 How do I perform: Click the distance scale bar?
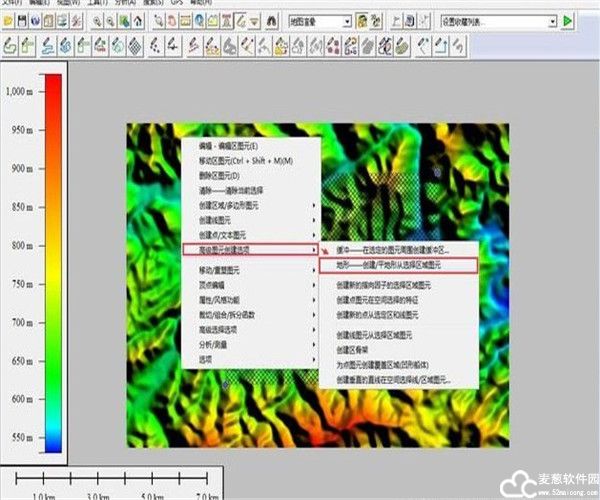[x=112, y=479]
